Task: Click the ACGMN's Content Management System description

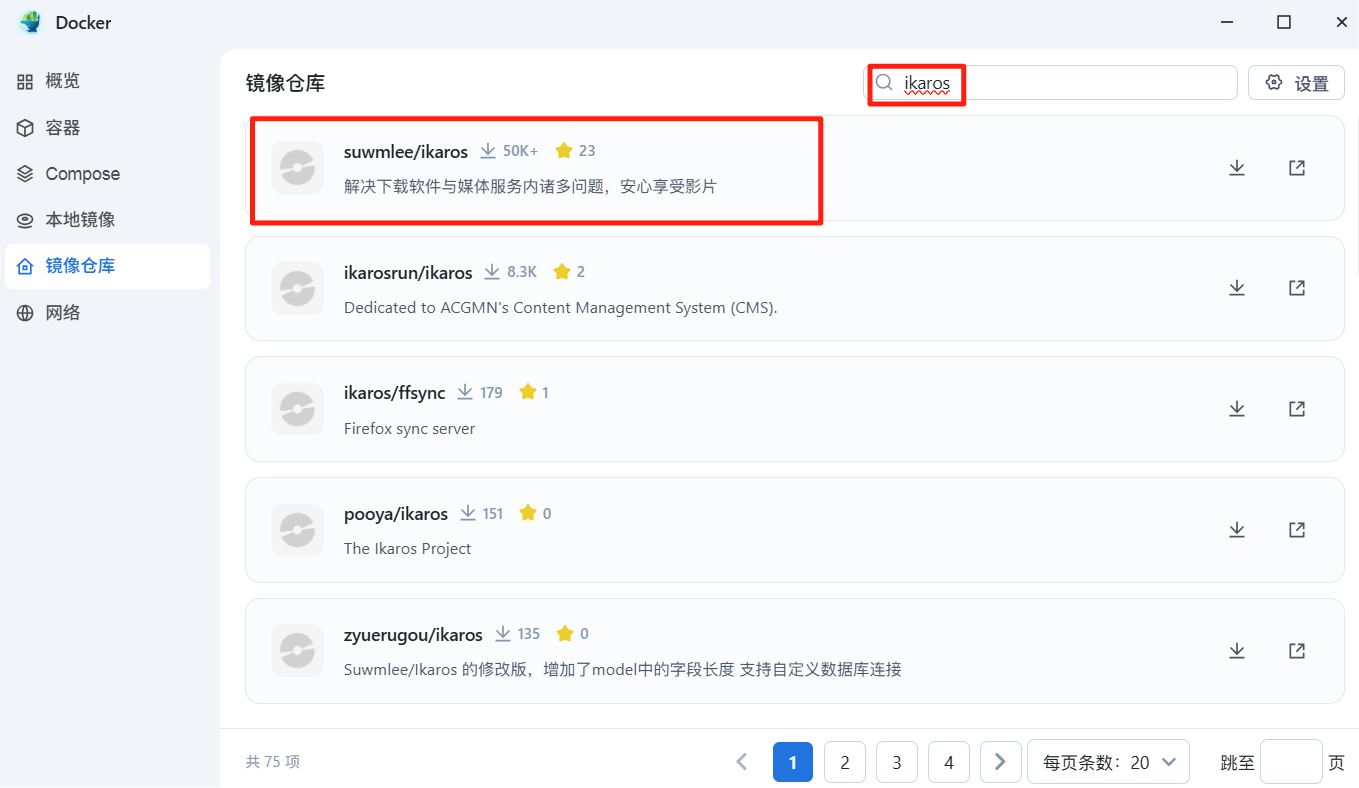Action: click(x=561, y=308)
